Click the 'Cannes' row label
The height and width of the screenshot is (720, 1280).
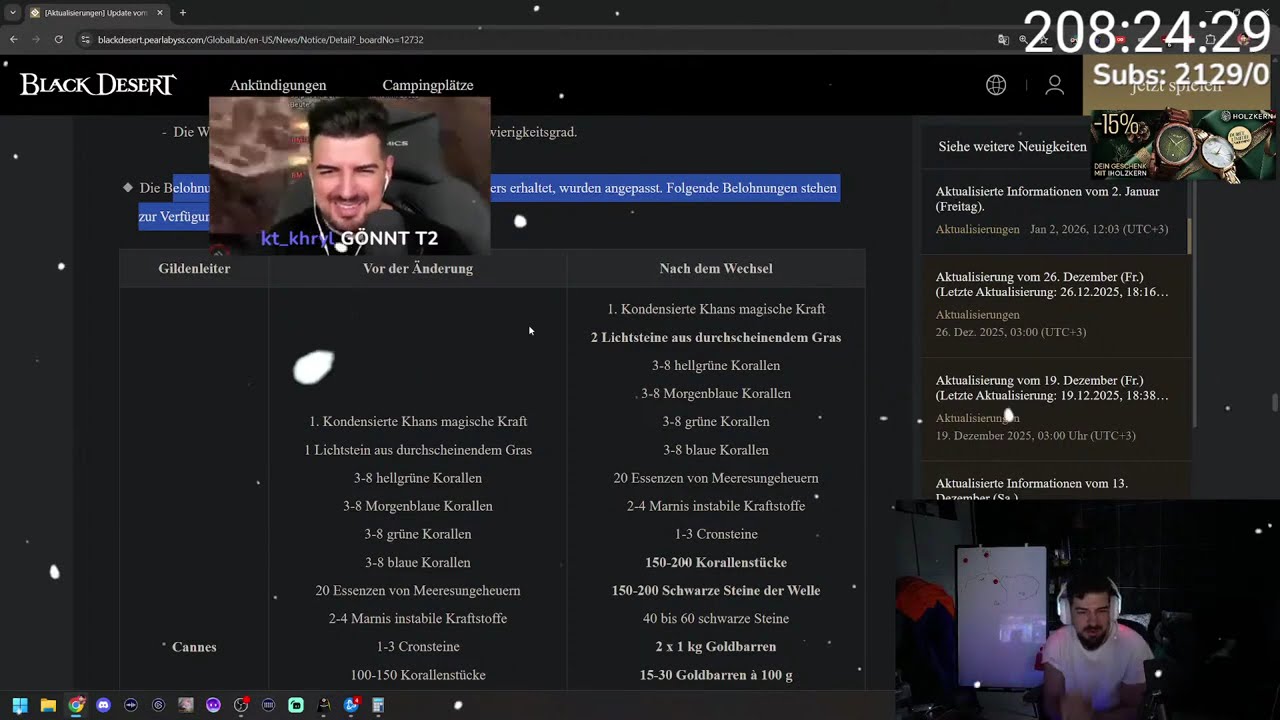click(x=194, y=647)
